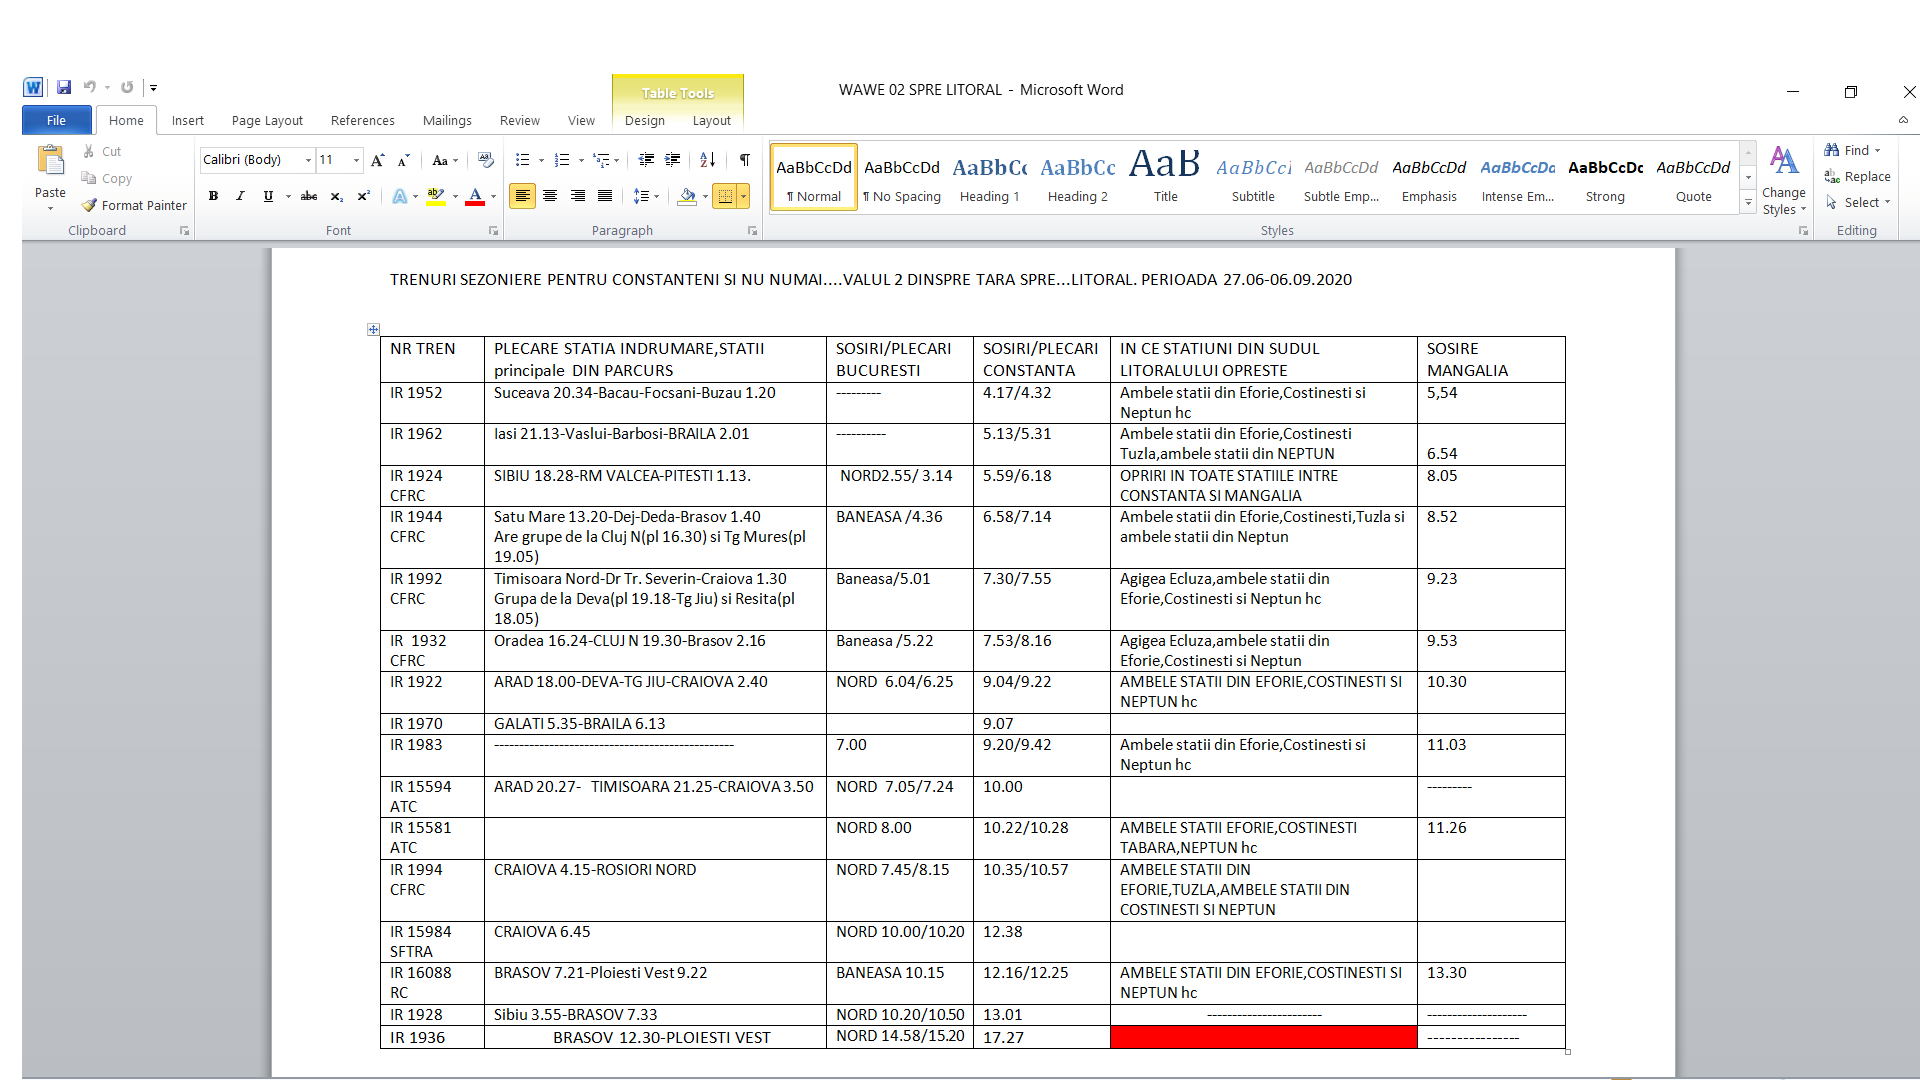The image size is (1920, 1080).
Task: Open the font name dropdown
Action: coord(308,160)
